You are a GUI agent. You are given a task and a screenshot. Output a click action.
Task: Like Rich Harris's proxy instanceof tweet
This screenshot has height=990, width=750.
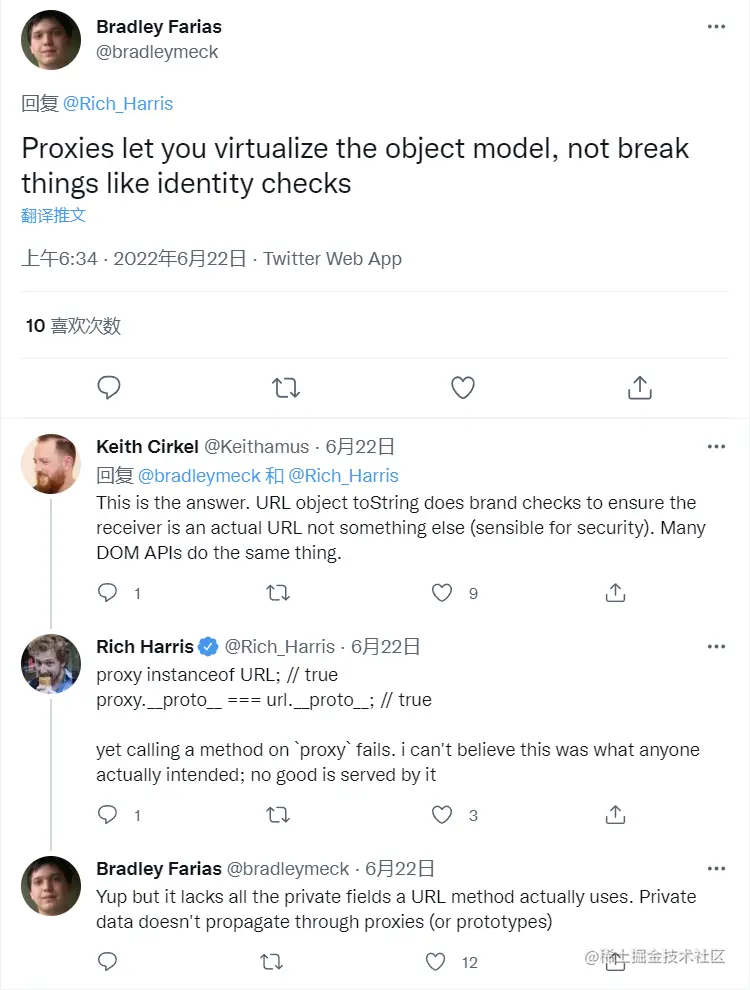point(442,815)
